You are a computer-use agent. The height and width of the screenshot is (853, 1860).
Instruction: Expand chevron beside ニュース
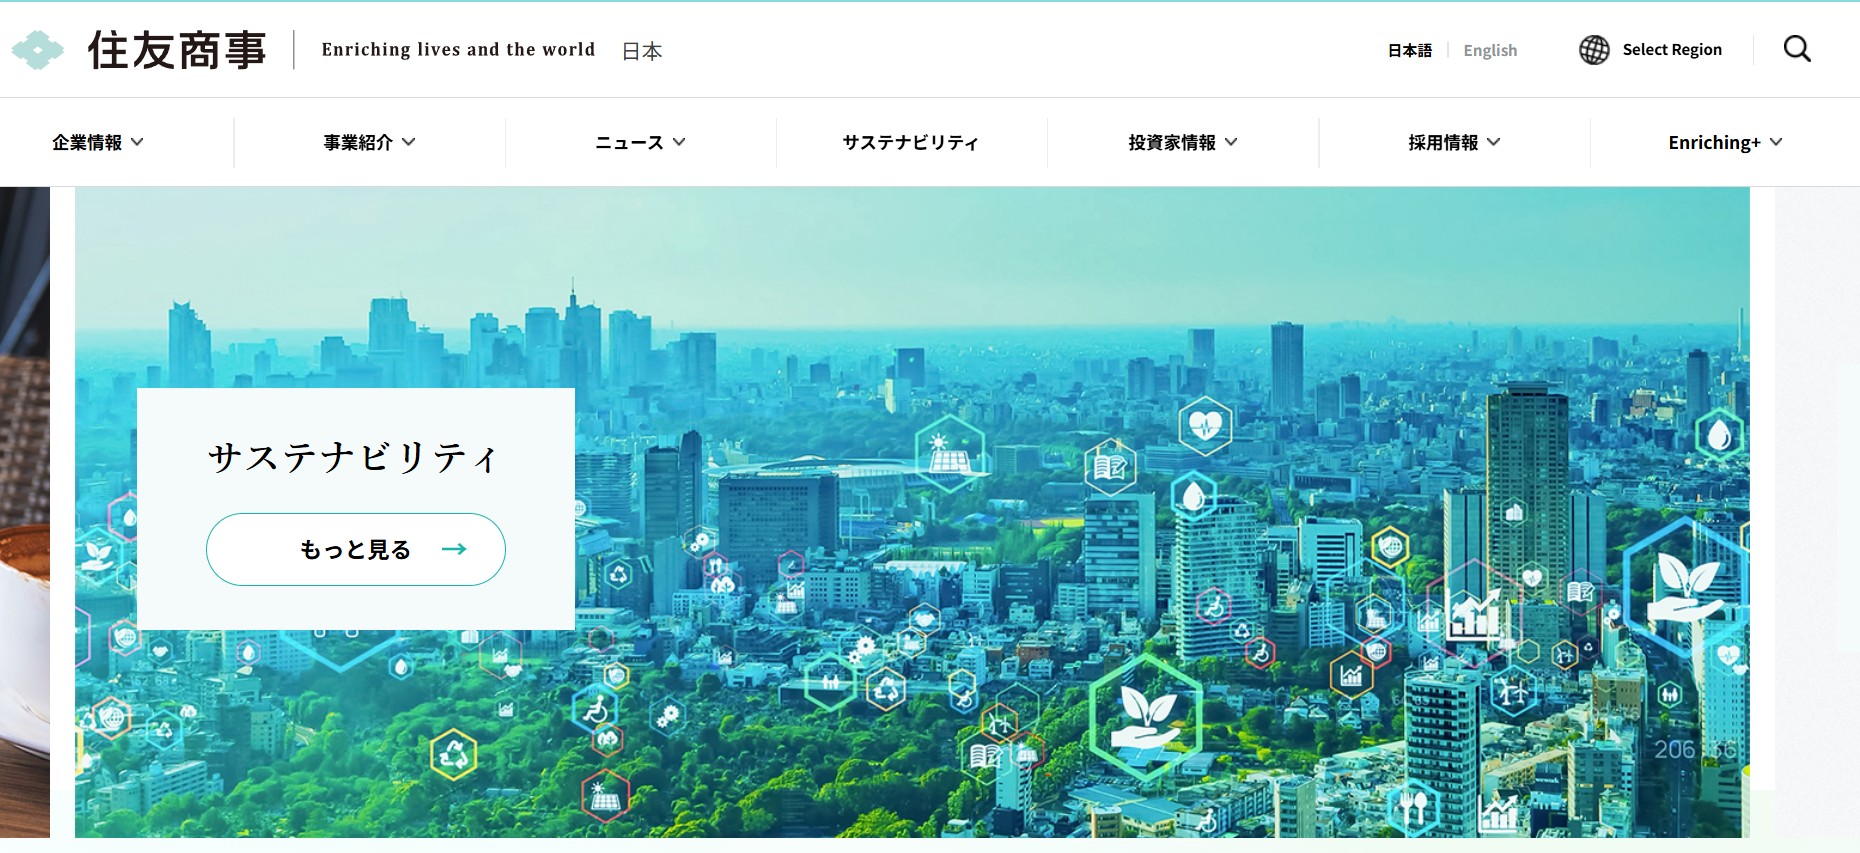point(679,142)
